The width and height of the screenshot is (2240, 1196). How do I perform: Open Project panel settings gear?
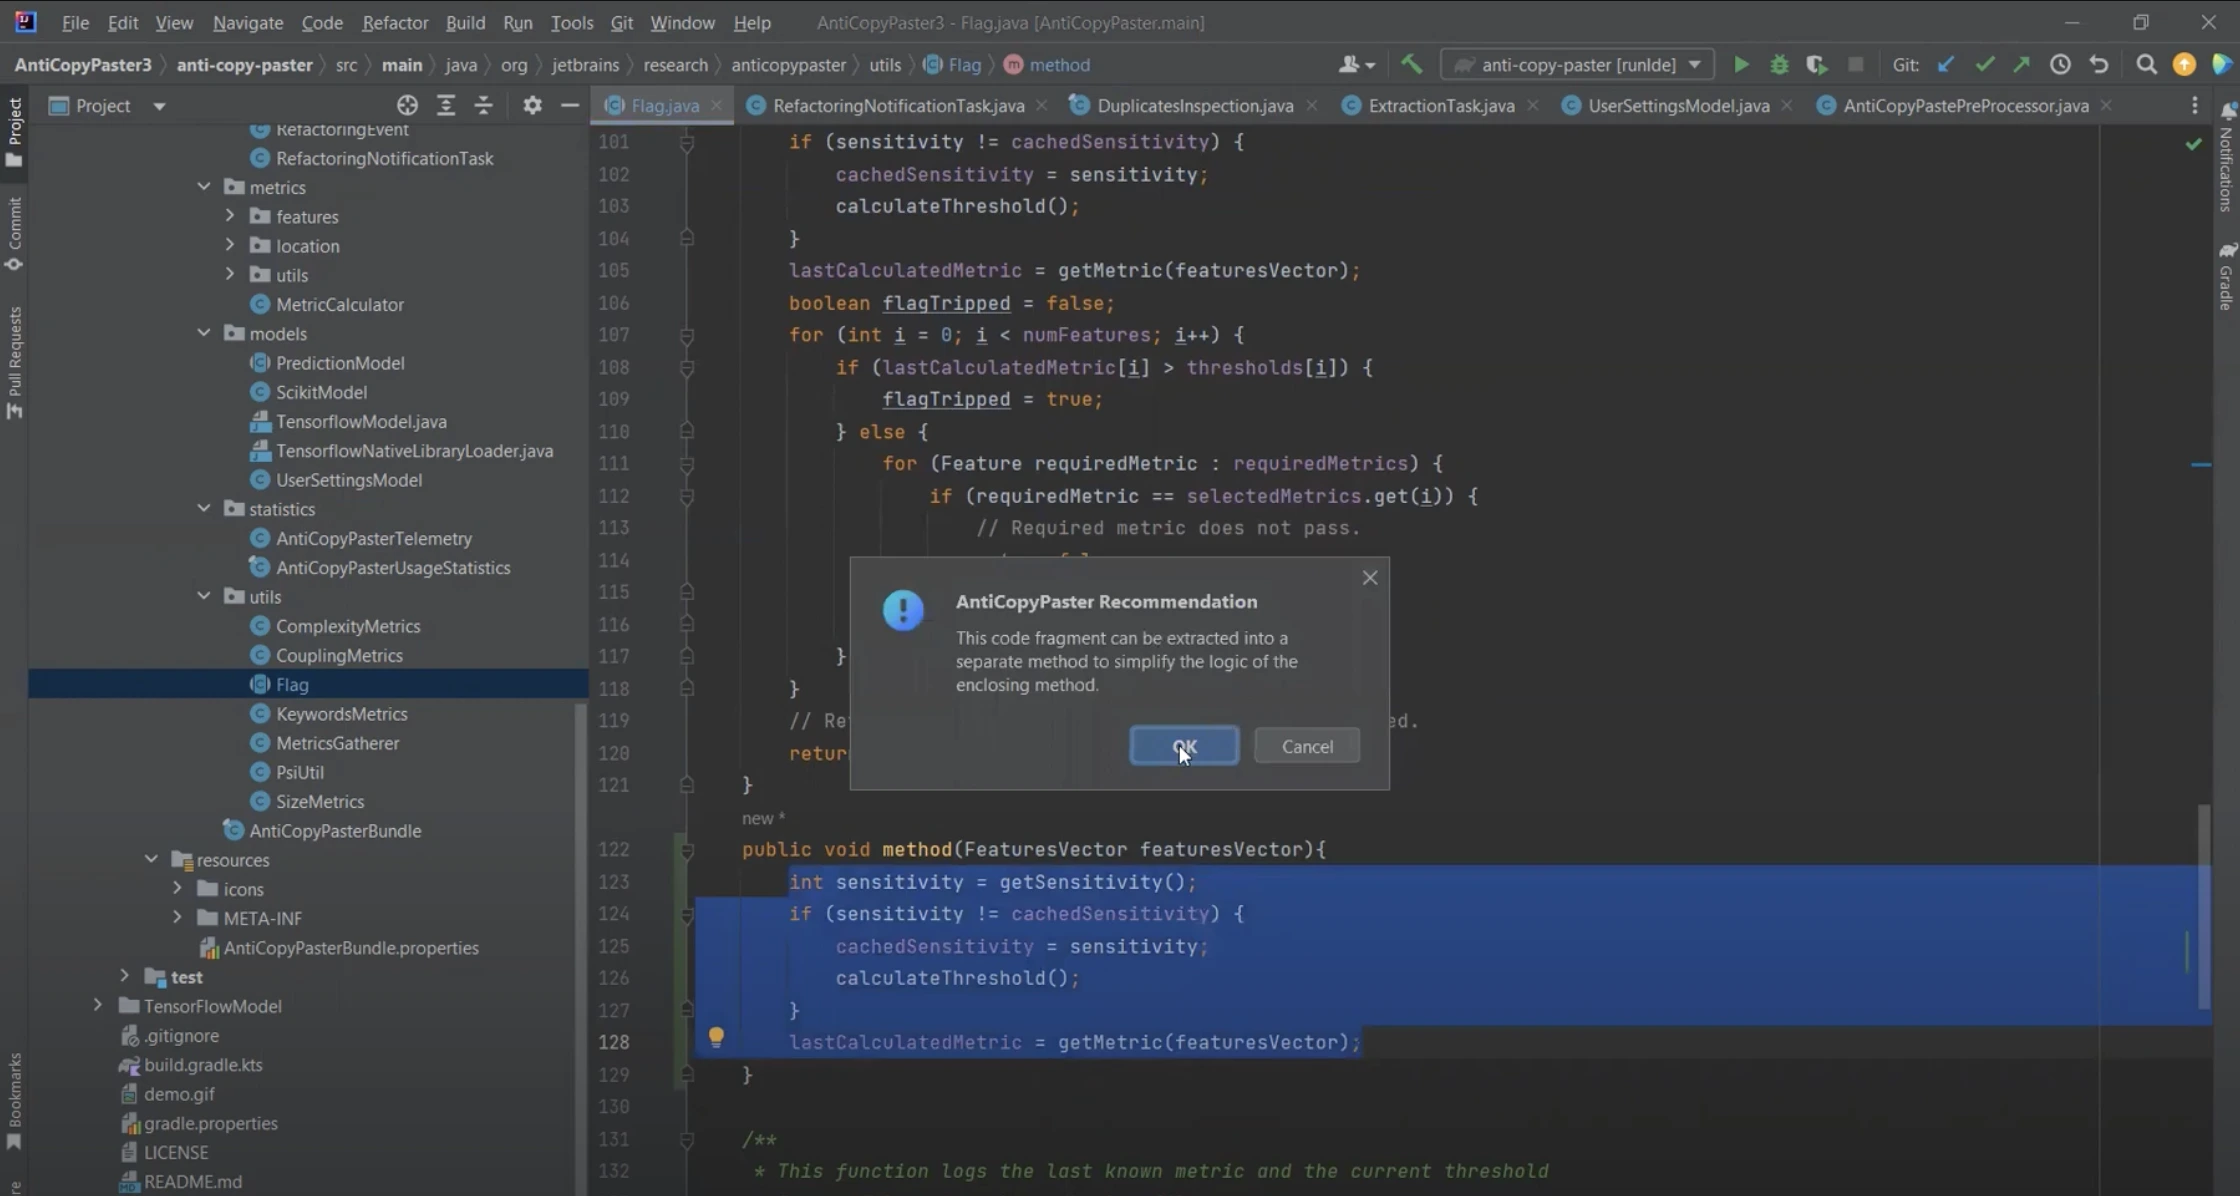tap(532, 105)
